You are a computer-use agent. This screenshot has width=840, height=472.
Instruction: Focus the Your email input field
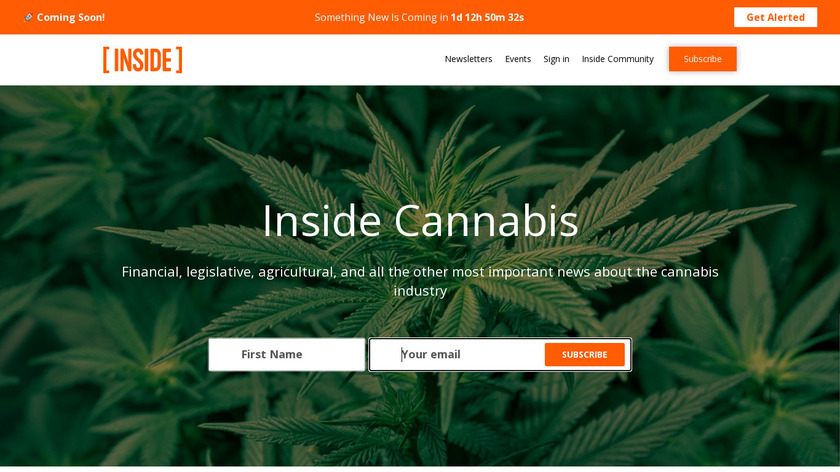click(x=456, y=354)
